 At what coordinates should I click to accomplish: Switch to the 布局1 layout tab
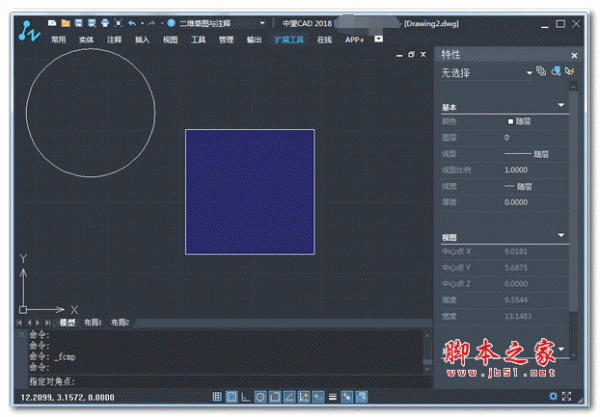click(94, 323)
